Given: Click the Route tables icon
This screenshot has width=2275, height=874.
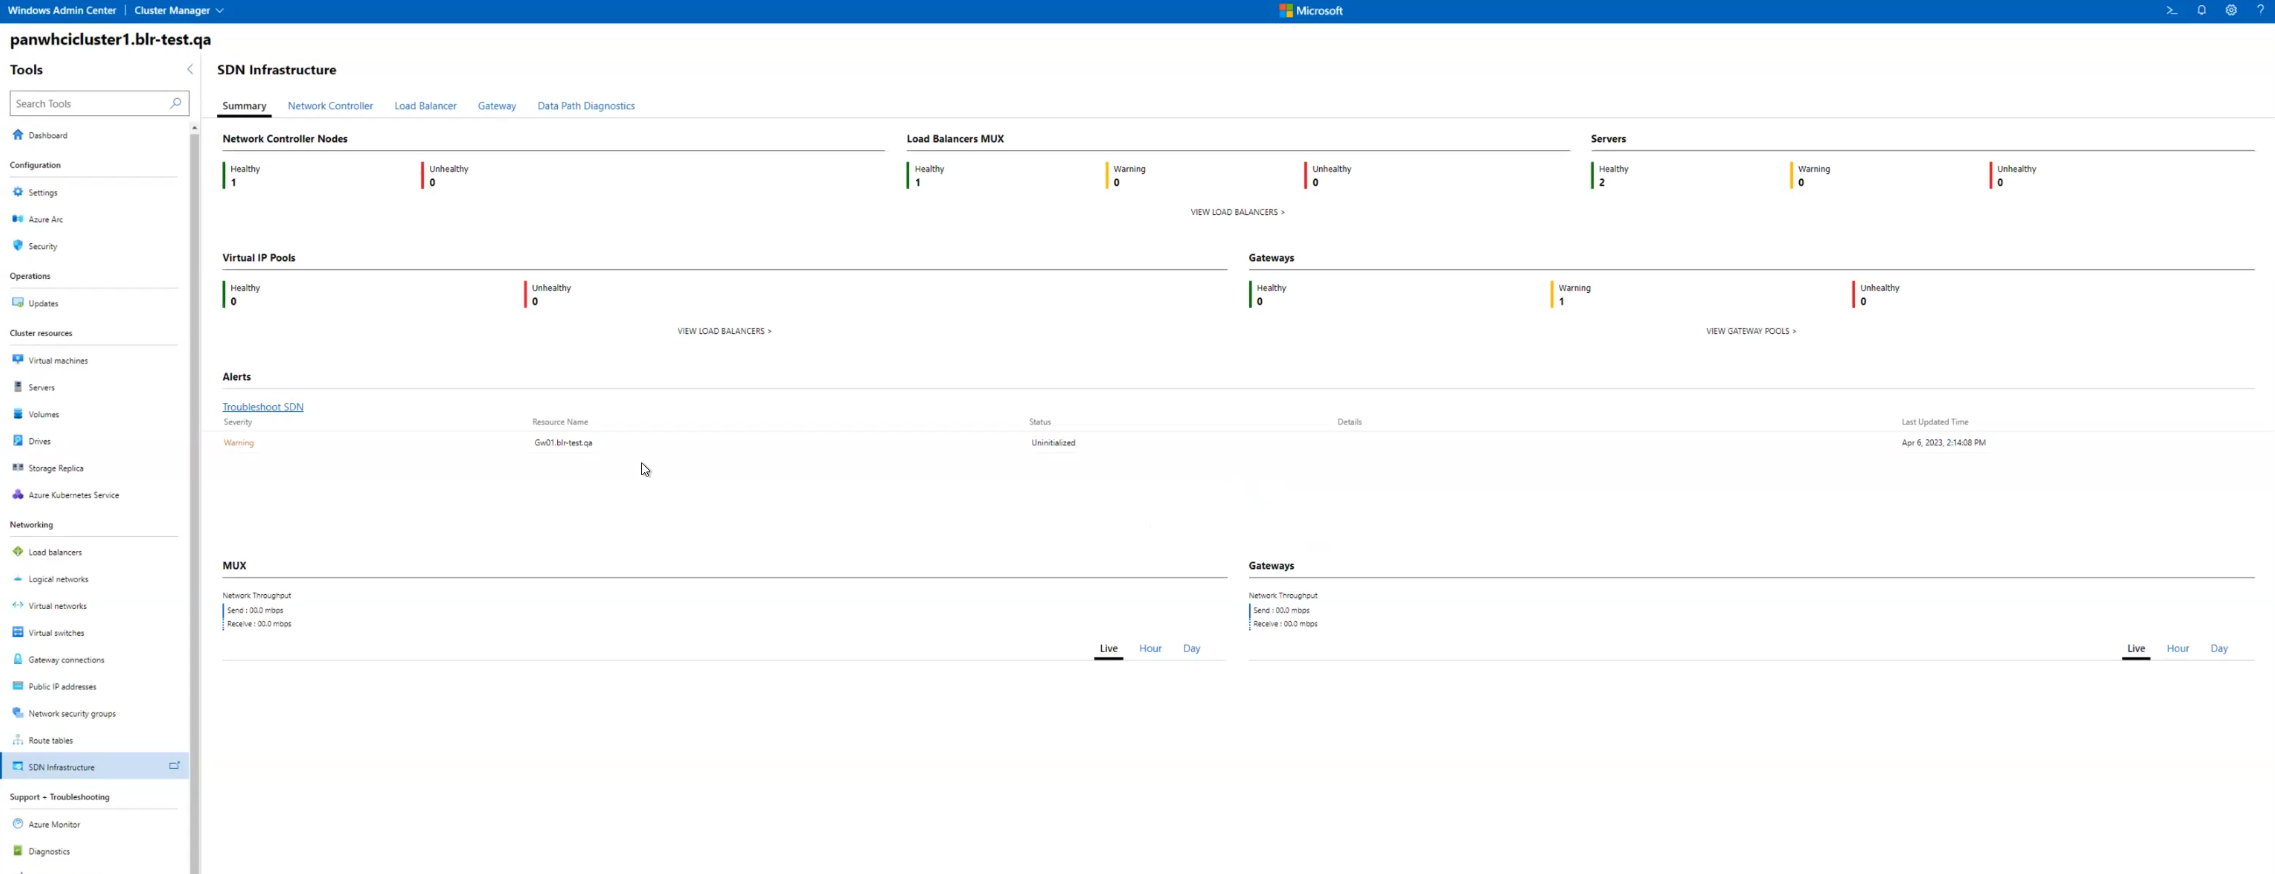Looking at the screenshot, I should pos(18,740).
